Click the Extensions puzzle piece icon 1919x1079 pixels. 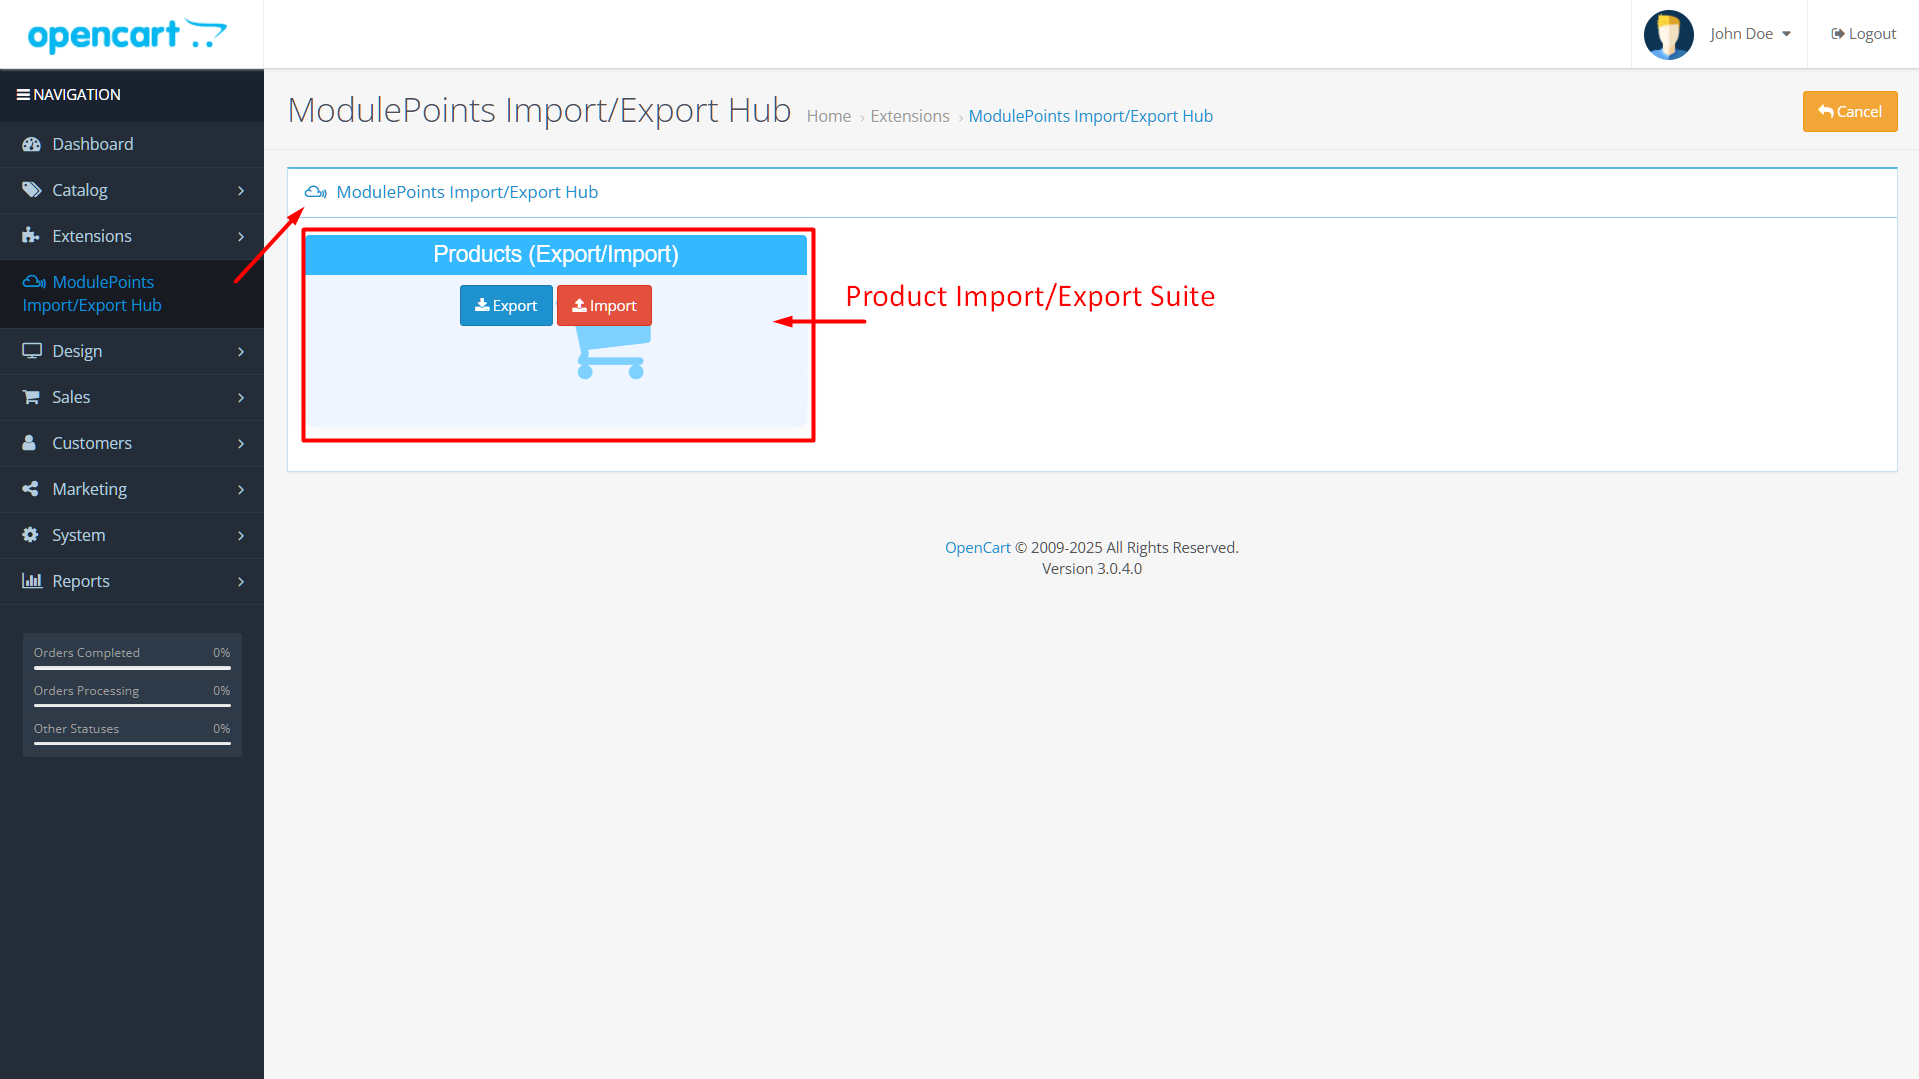(31, 236)
